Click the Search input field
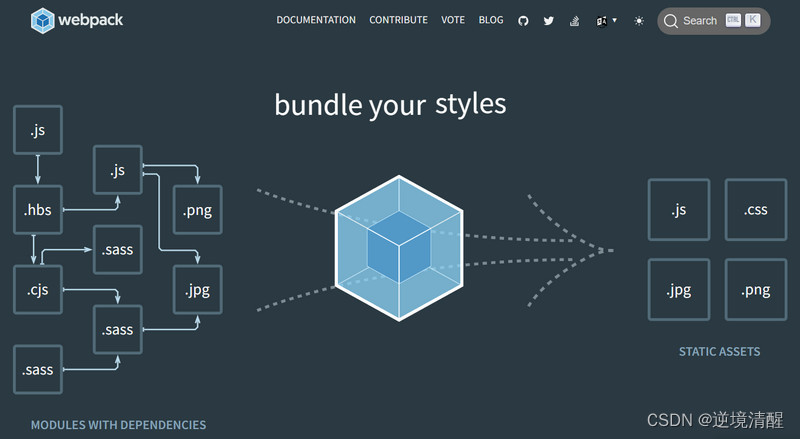This screenshot has width=800, height=439. click(x=713, y=21)
